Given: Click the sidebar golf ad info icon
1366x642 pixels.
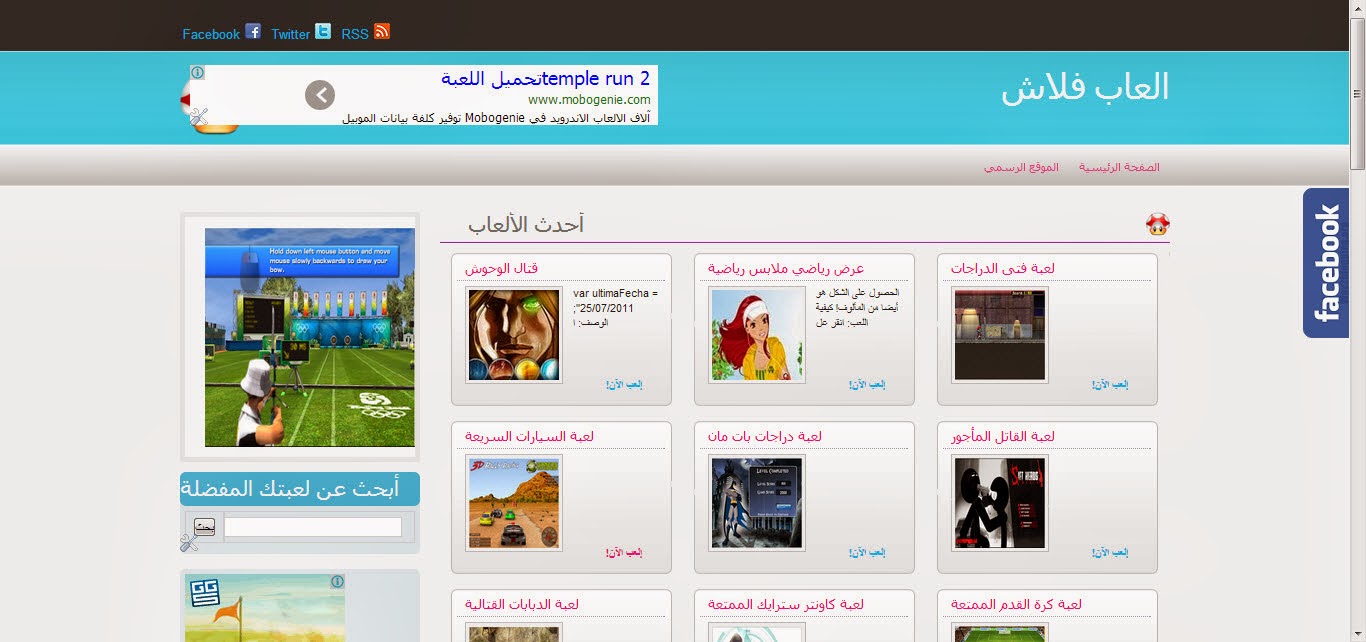Looking at the screenshot, I should click(337, 581).
